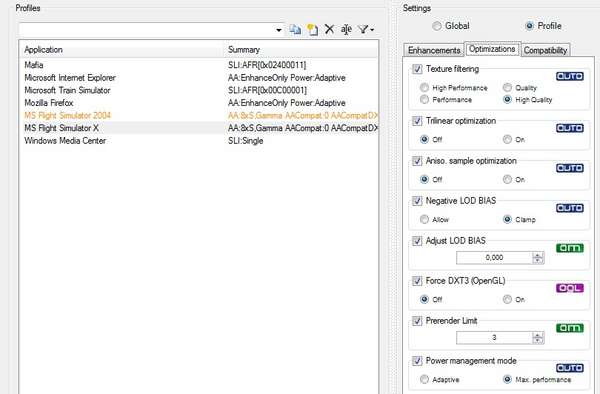Select MS Flight Simulator 2004 profile
This screenshot has height=394, width=600.
(198, 116)
